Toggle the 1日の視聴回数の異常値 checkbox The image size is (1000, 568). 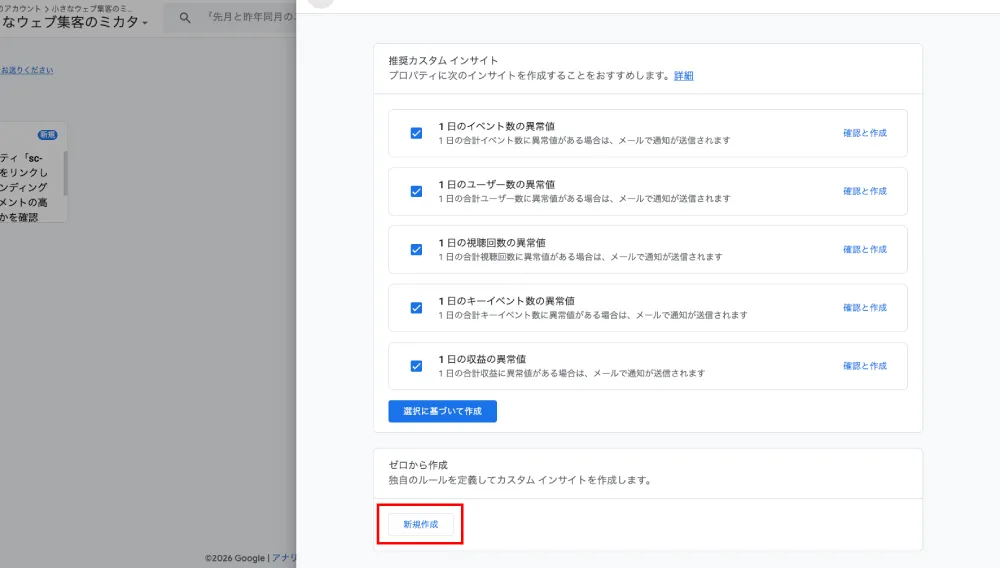click(416, 250)
